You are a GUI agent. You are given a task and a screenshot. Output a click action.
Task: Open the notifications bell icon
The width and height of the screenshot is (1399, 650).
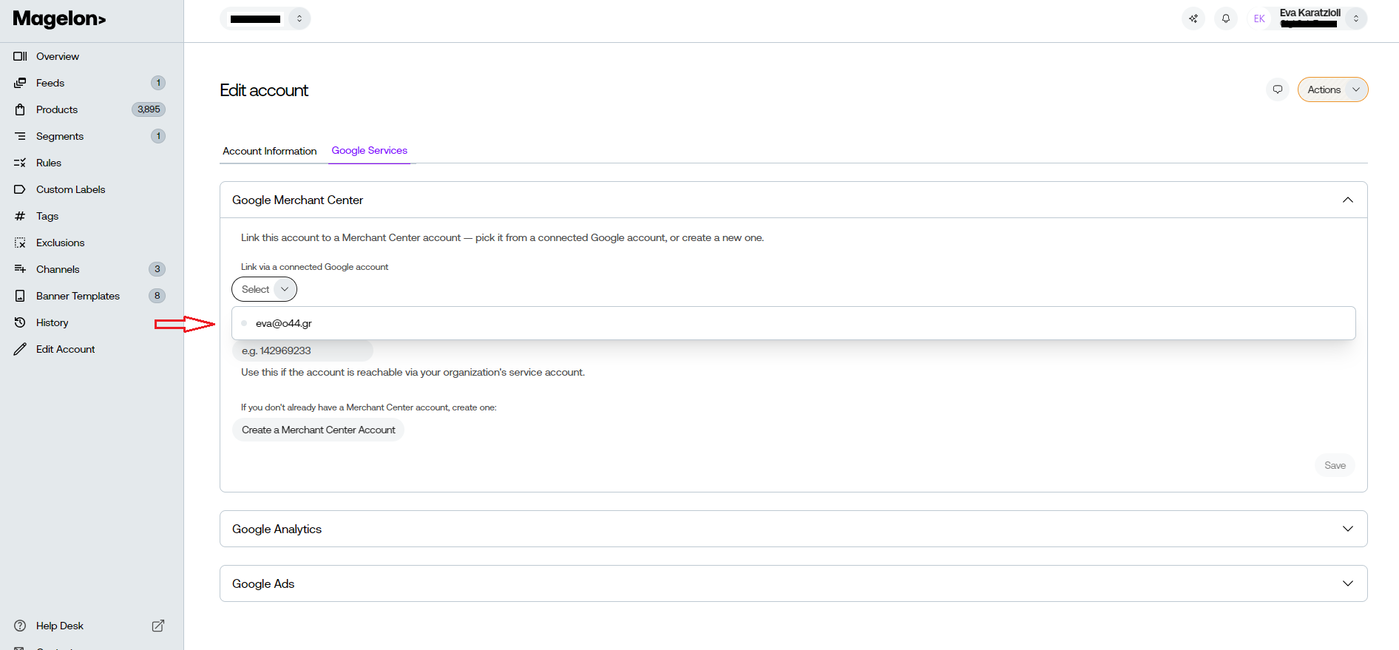(x=1226, y=19)
